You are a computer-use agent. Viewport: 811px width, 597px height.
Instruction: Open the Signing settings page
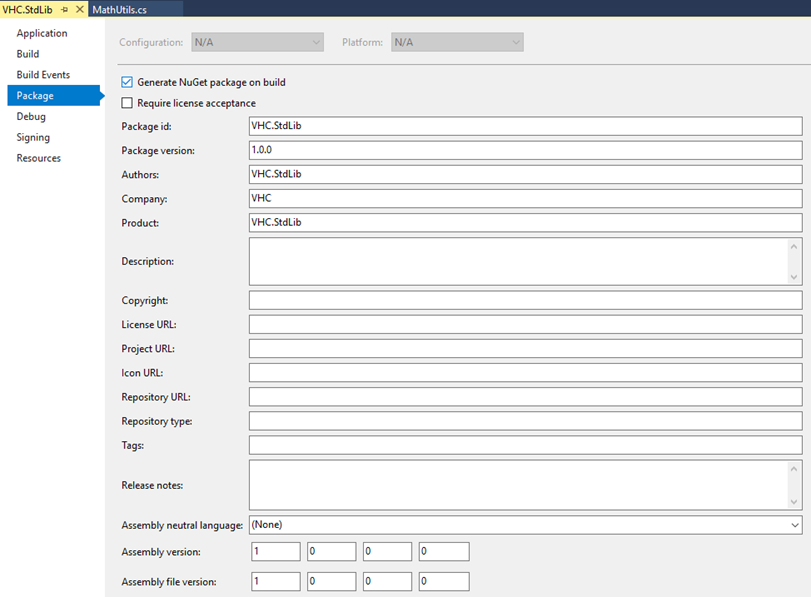[x=33, y=137]
